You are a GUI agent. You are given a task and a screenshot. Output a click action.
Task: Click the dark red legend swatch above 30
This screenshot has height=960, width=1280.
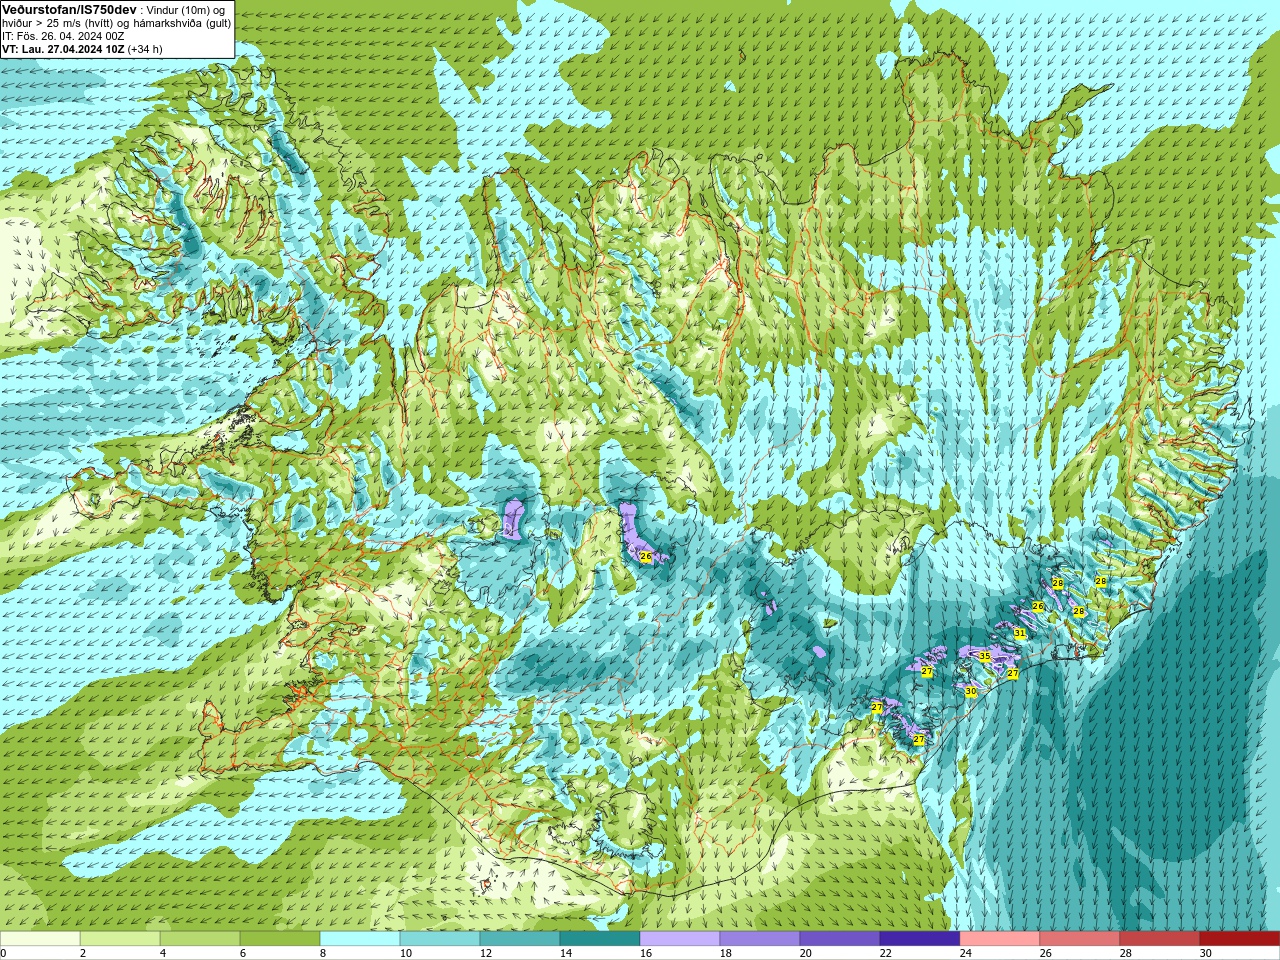pyautogui.click(x=1240, y=939)
